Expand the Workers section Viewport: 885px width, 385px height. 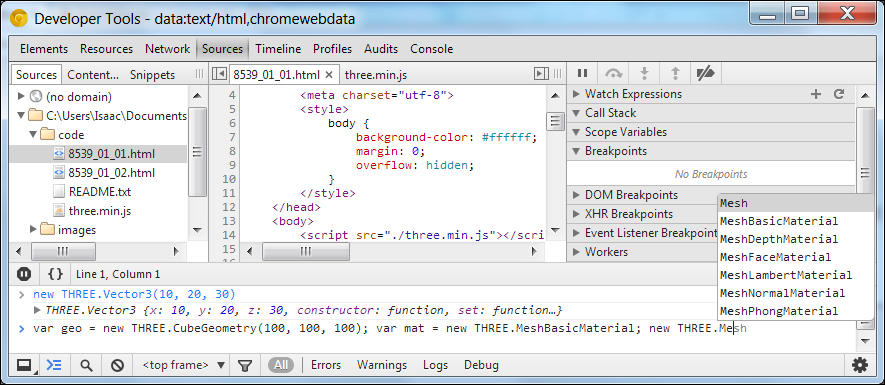coord(576,252)
